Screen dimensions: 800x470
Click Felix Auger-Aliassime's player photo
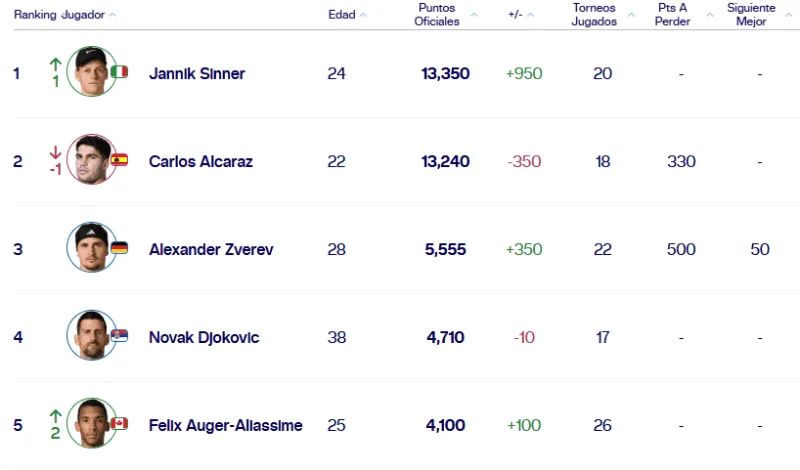point(91,424)
